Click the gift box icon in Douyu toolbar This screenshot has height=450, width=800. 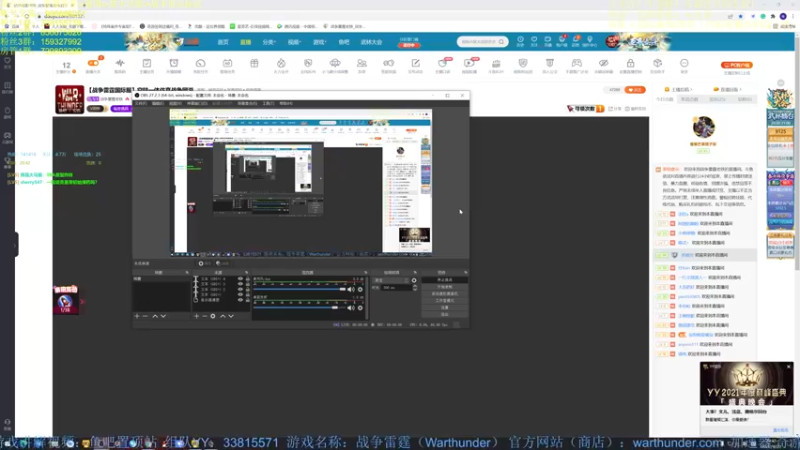(254, 63)
